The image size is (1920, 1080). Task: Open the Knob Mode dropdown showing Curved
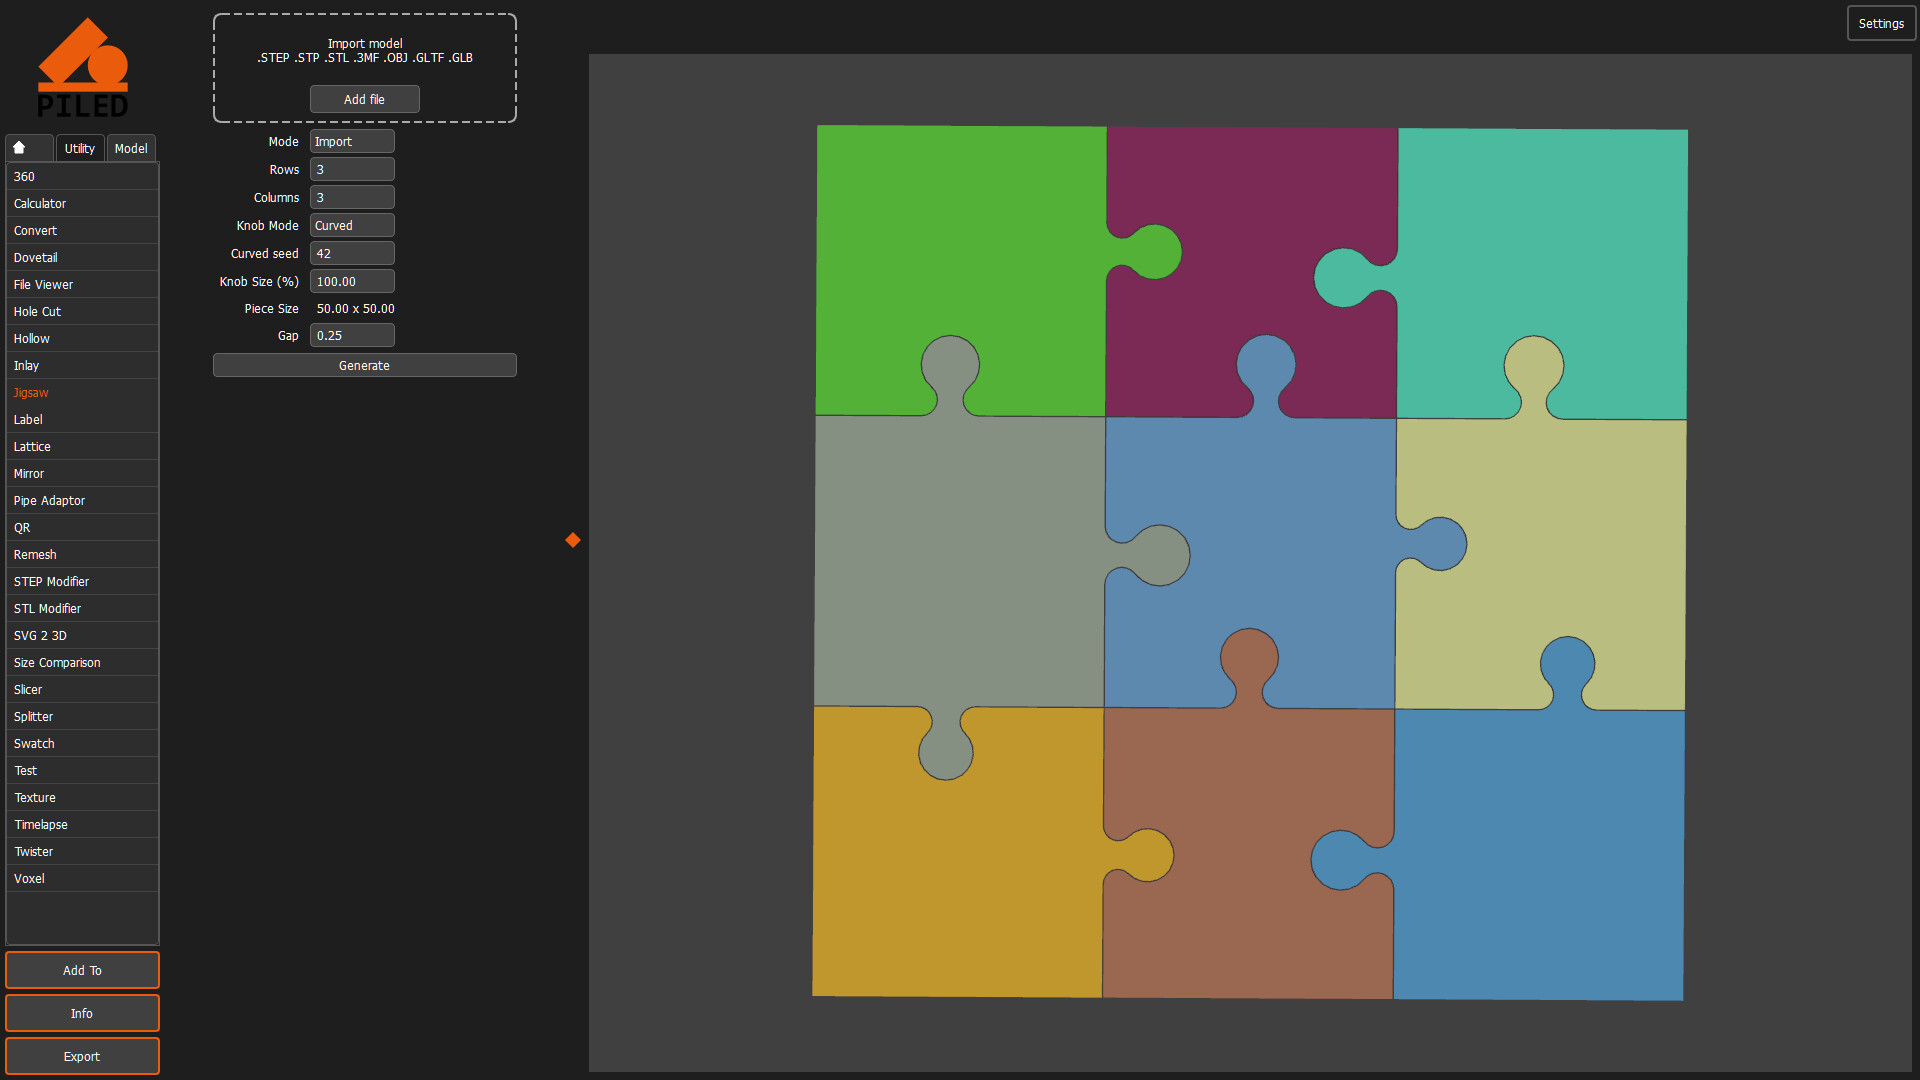tap(352, 226)
